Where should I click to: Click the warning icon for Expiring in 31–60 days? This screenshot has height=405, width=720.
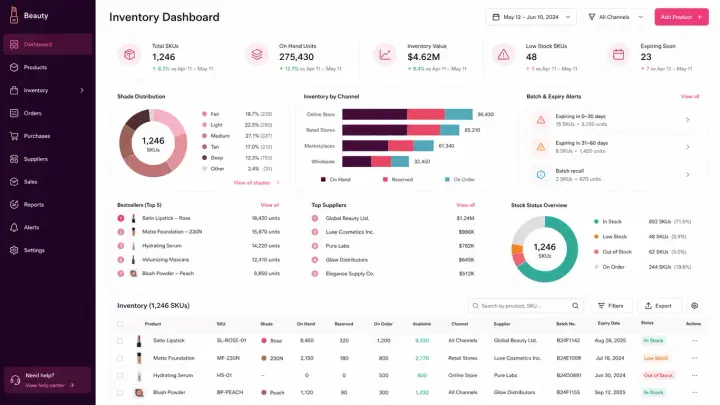pos(541,147)
